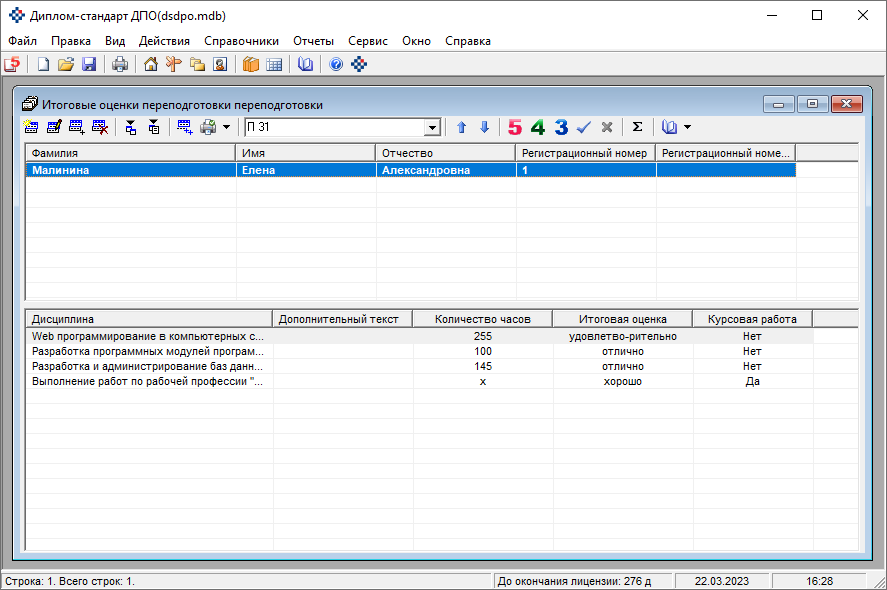Click the delete record icon with red X

(100, 128)
